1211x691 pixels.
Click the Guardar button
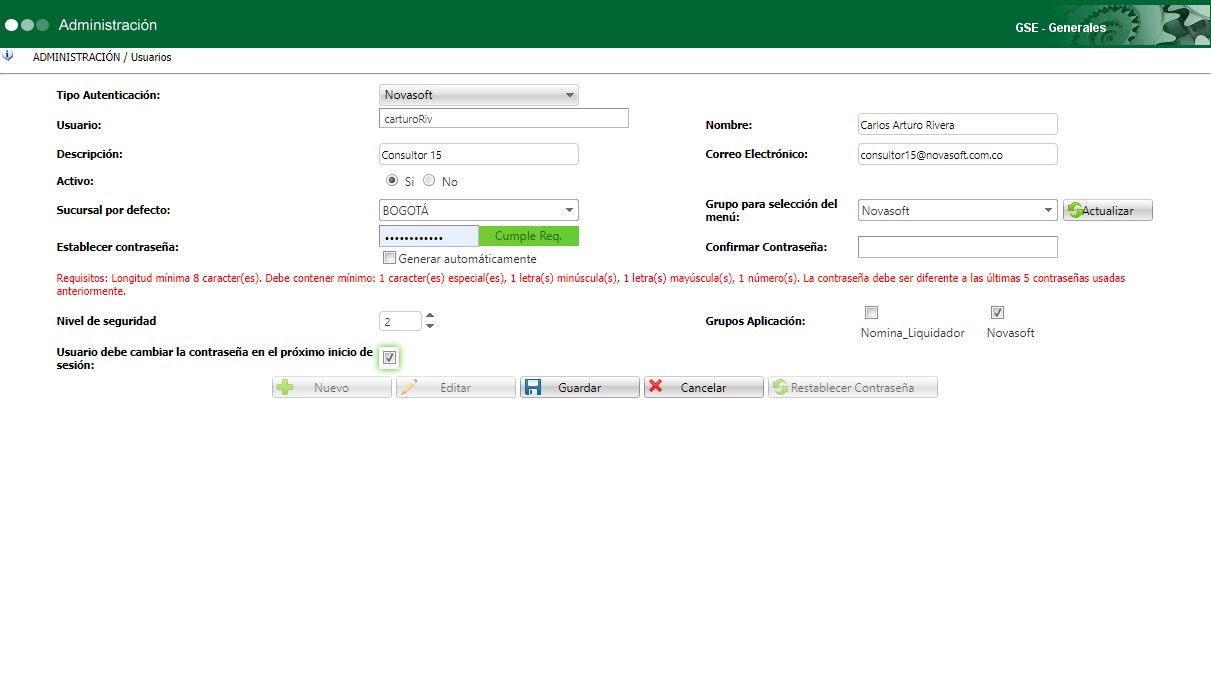[580, 387]
